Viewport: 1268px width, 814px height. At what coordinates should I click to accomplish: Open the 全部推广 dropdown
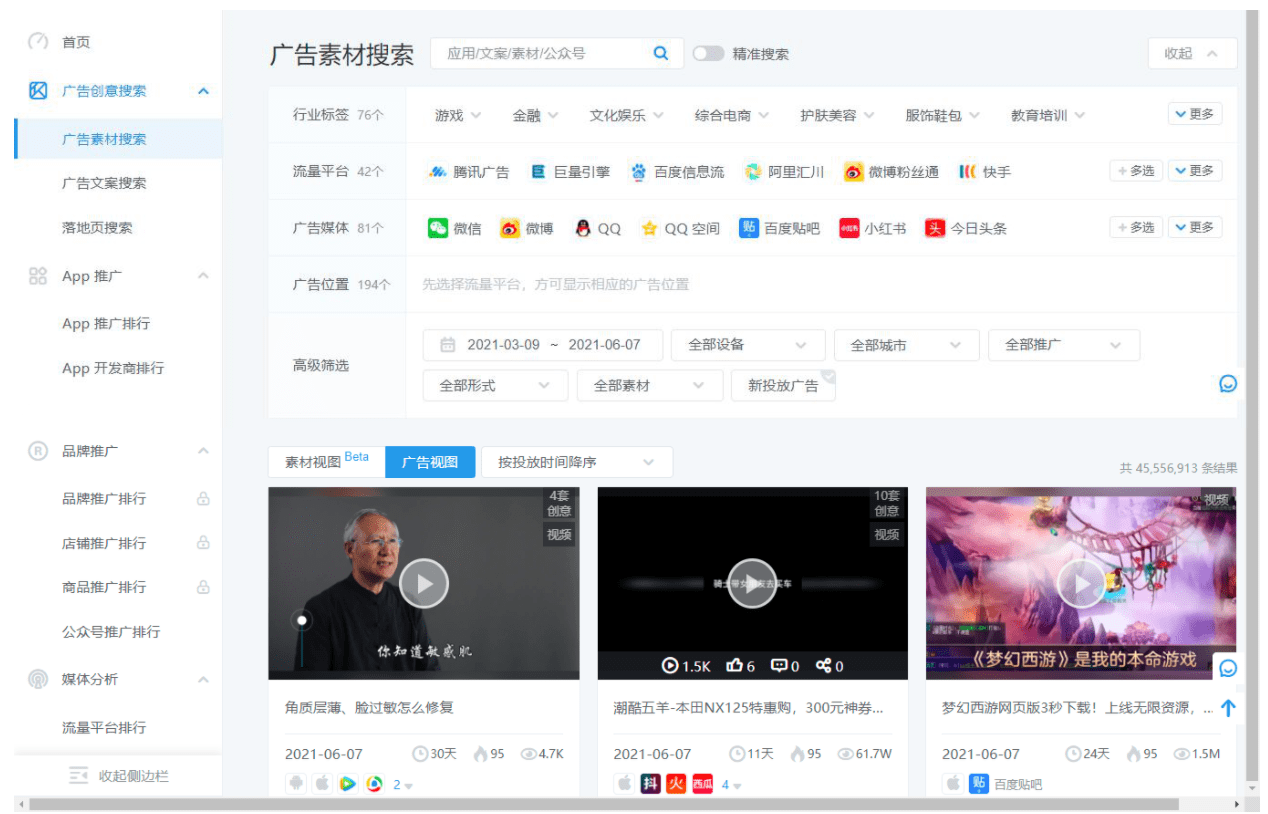(x=1064, y=345)
